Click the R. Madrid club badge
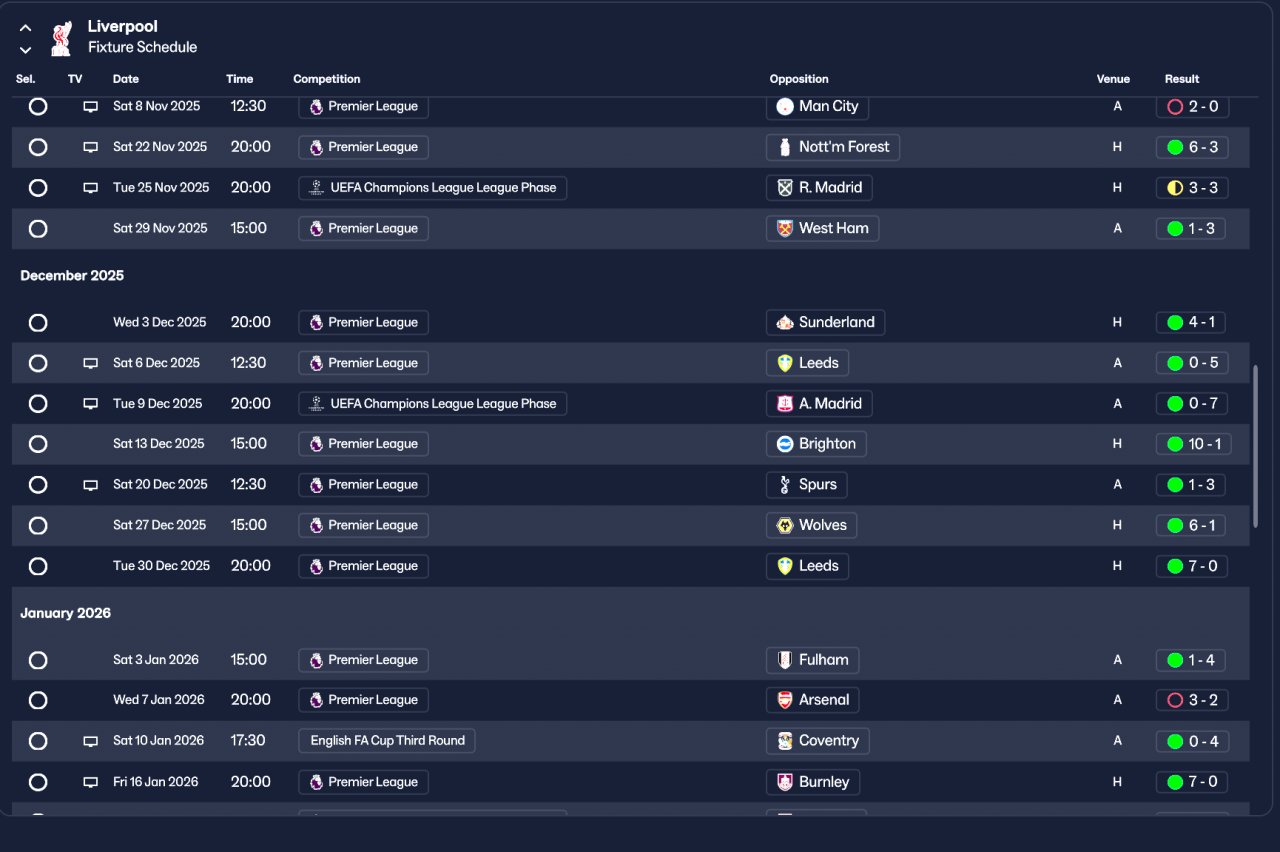This screenshot has width=1280, height=852. tap(785, 188)
